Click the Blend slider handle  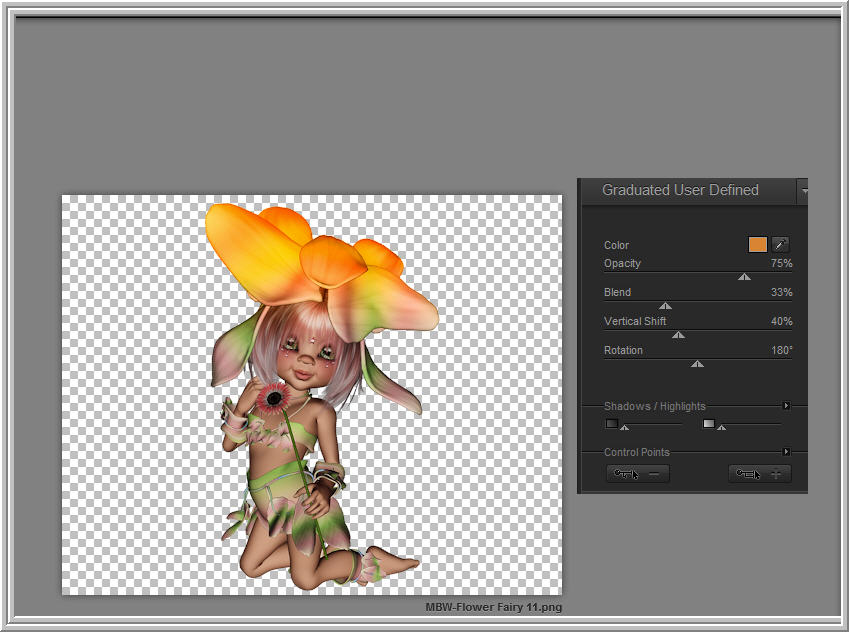pos(665,306)
